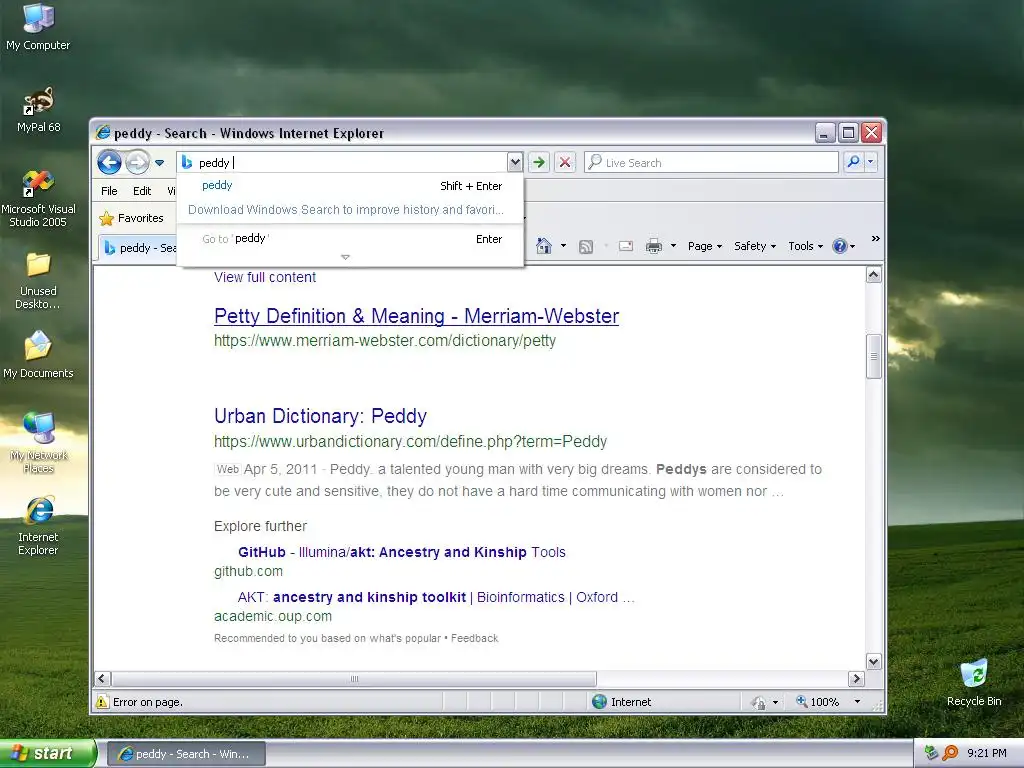Open recent pages dropdown beside Forward button

(159, 163)
